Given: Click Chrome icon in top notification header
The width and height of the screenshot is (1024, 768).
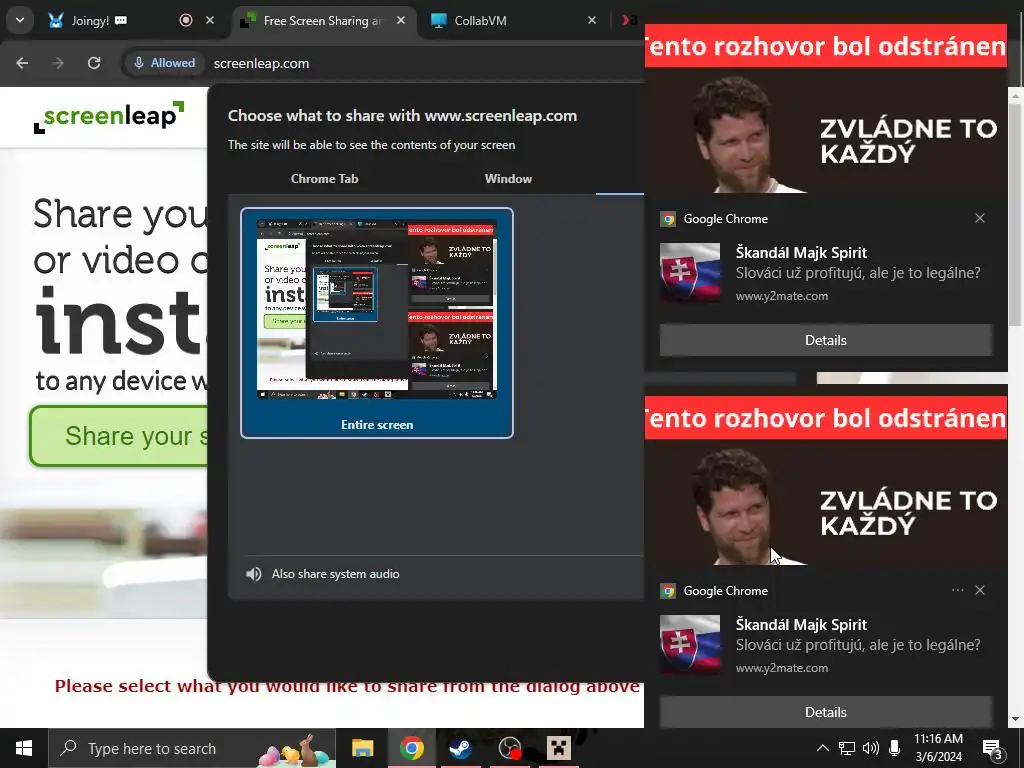Looking at the screenshot, I should [x=668, y=219].
